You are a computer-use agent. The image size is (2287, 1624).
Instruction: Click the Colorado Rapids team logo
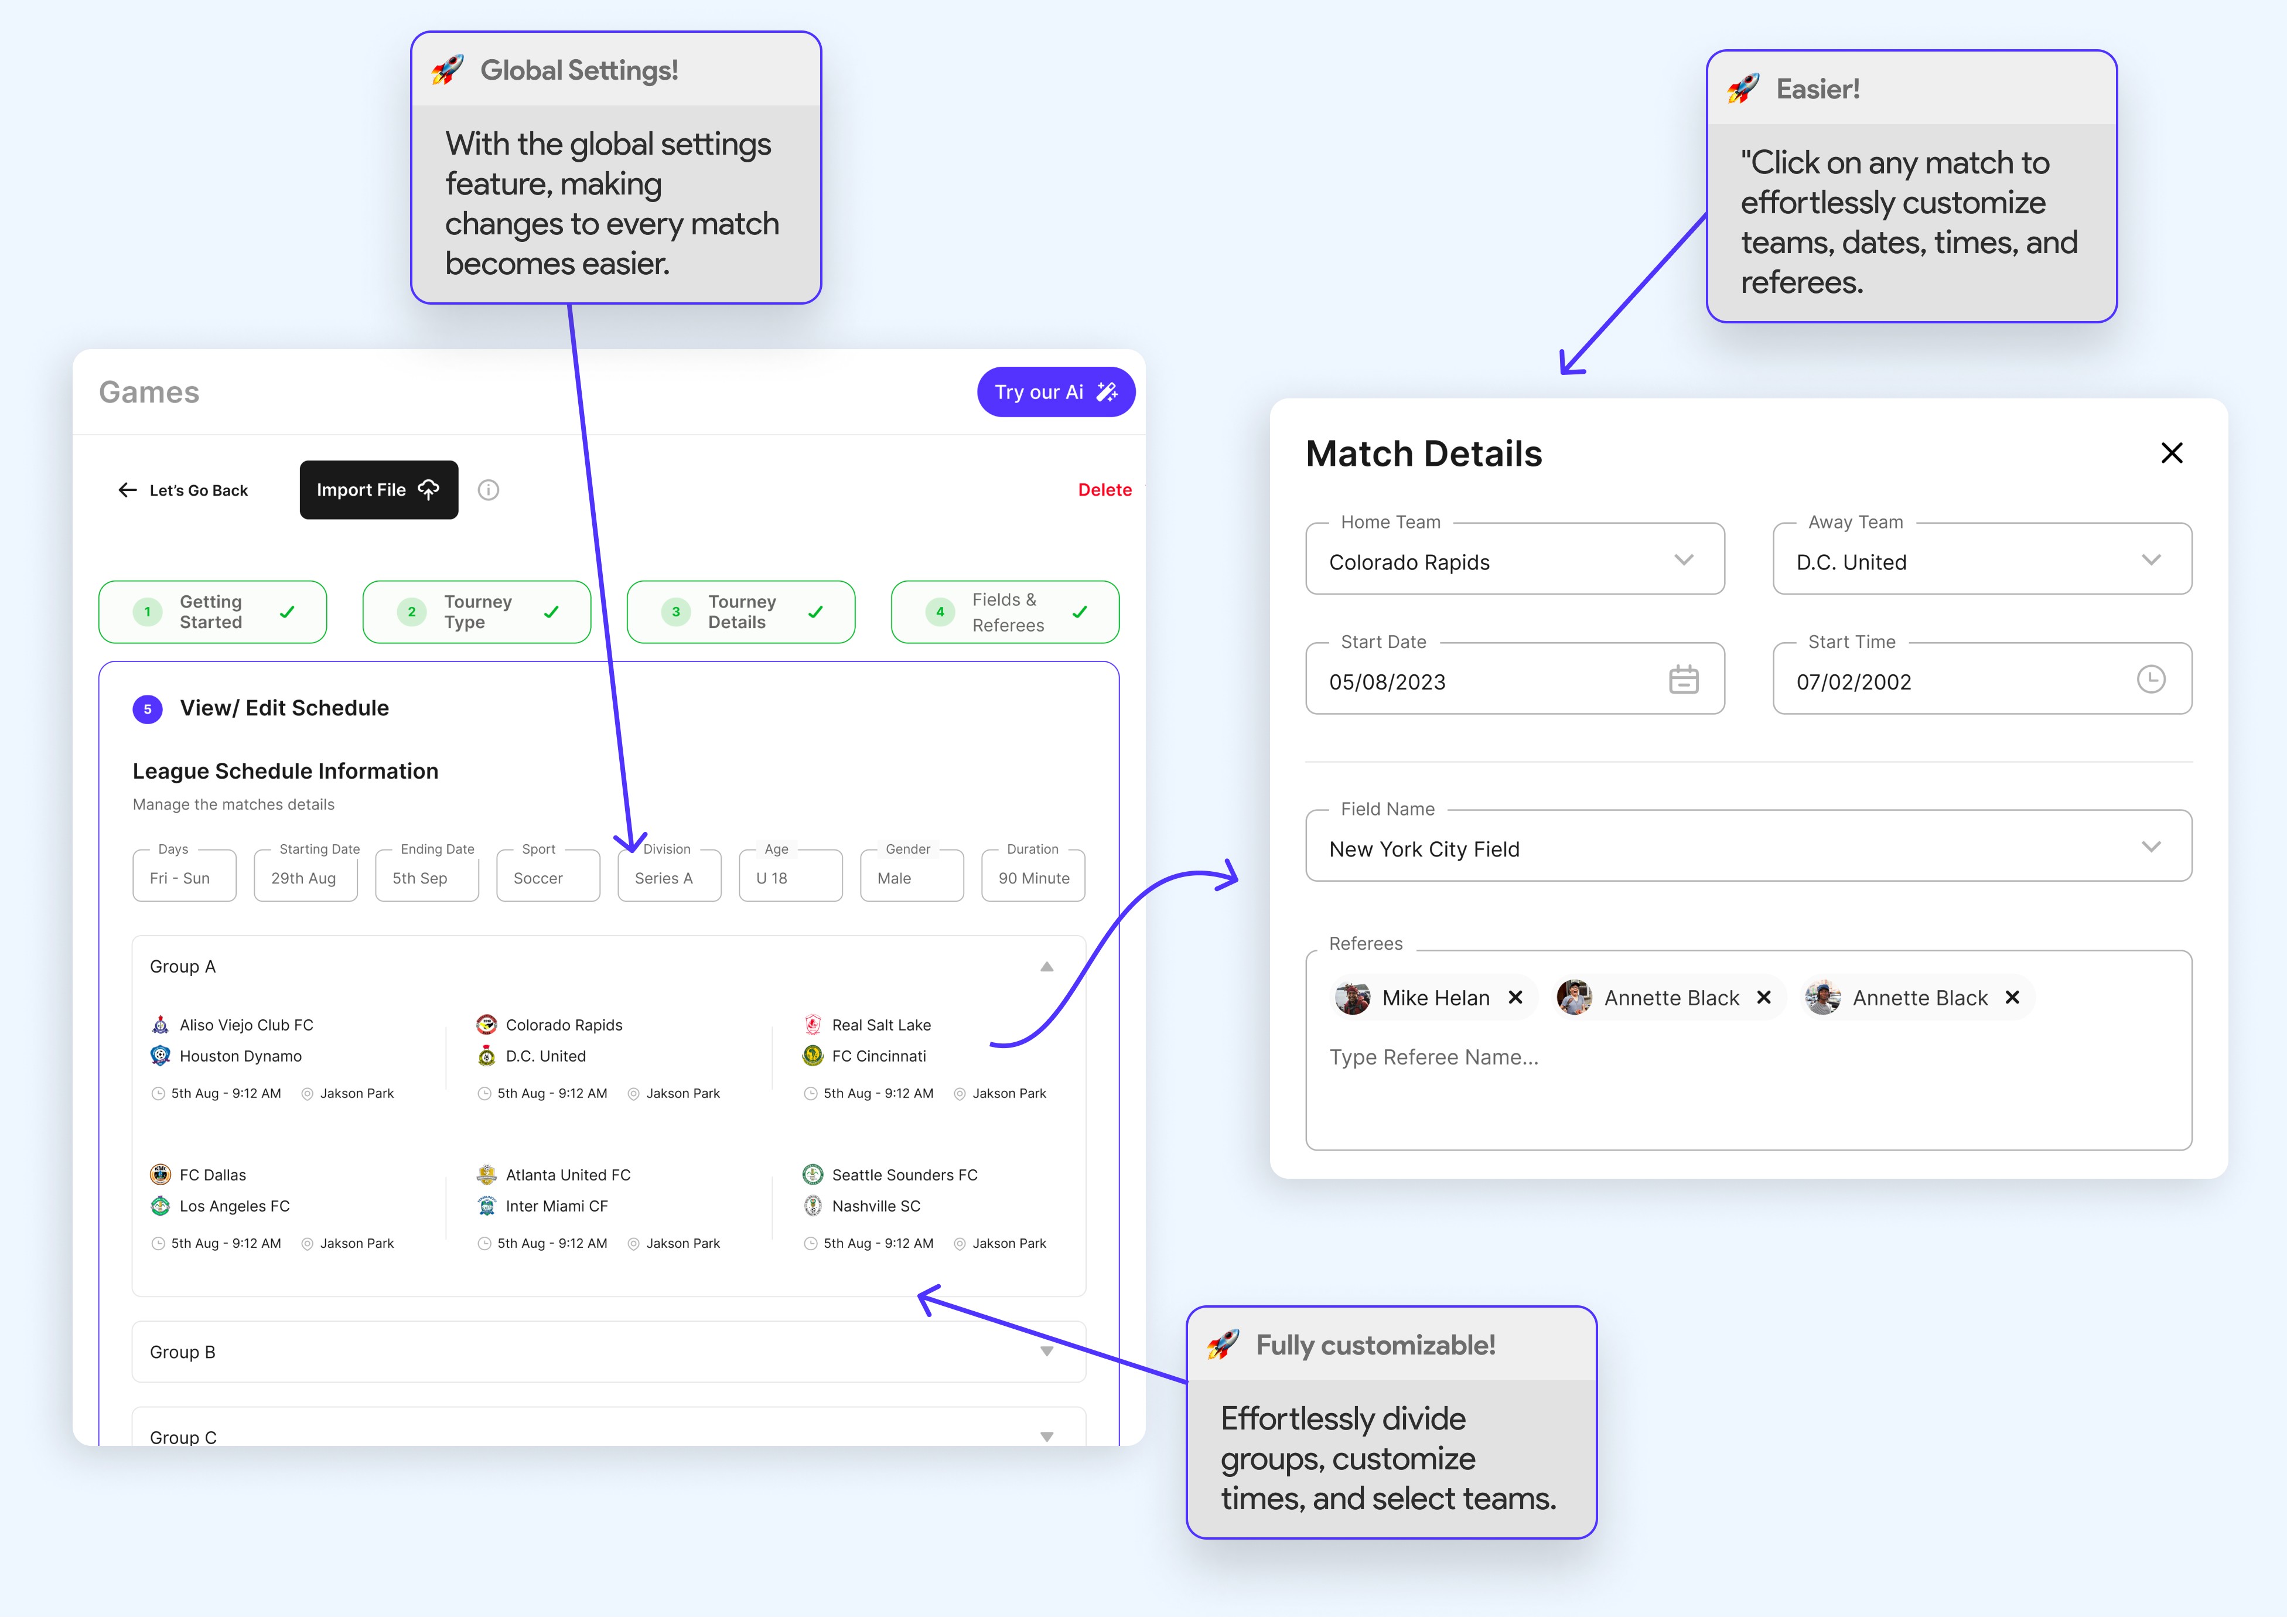pos(486,1025)
